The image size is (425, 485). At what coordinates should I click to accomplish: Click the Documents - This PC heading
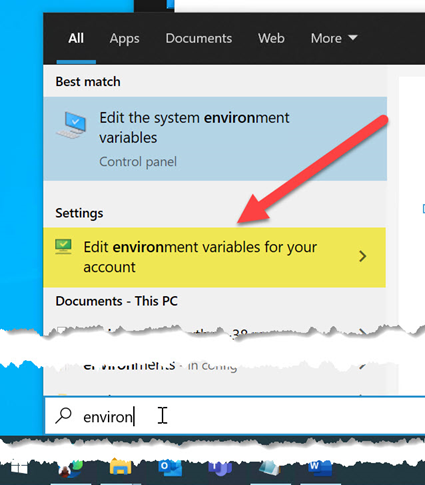coord(116,301)
